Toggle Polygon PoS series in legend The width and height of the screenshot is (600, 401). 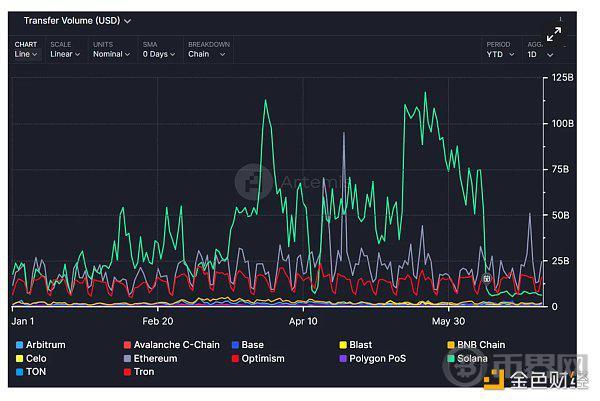pyautogui.click(x=373, y=359)
